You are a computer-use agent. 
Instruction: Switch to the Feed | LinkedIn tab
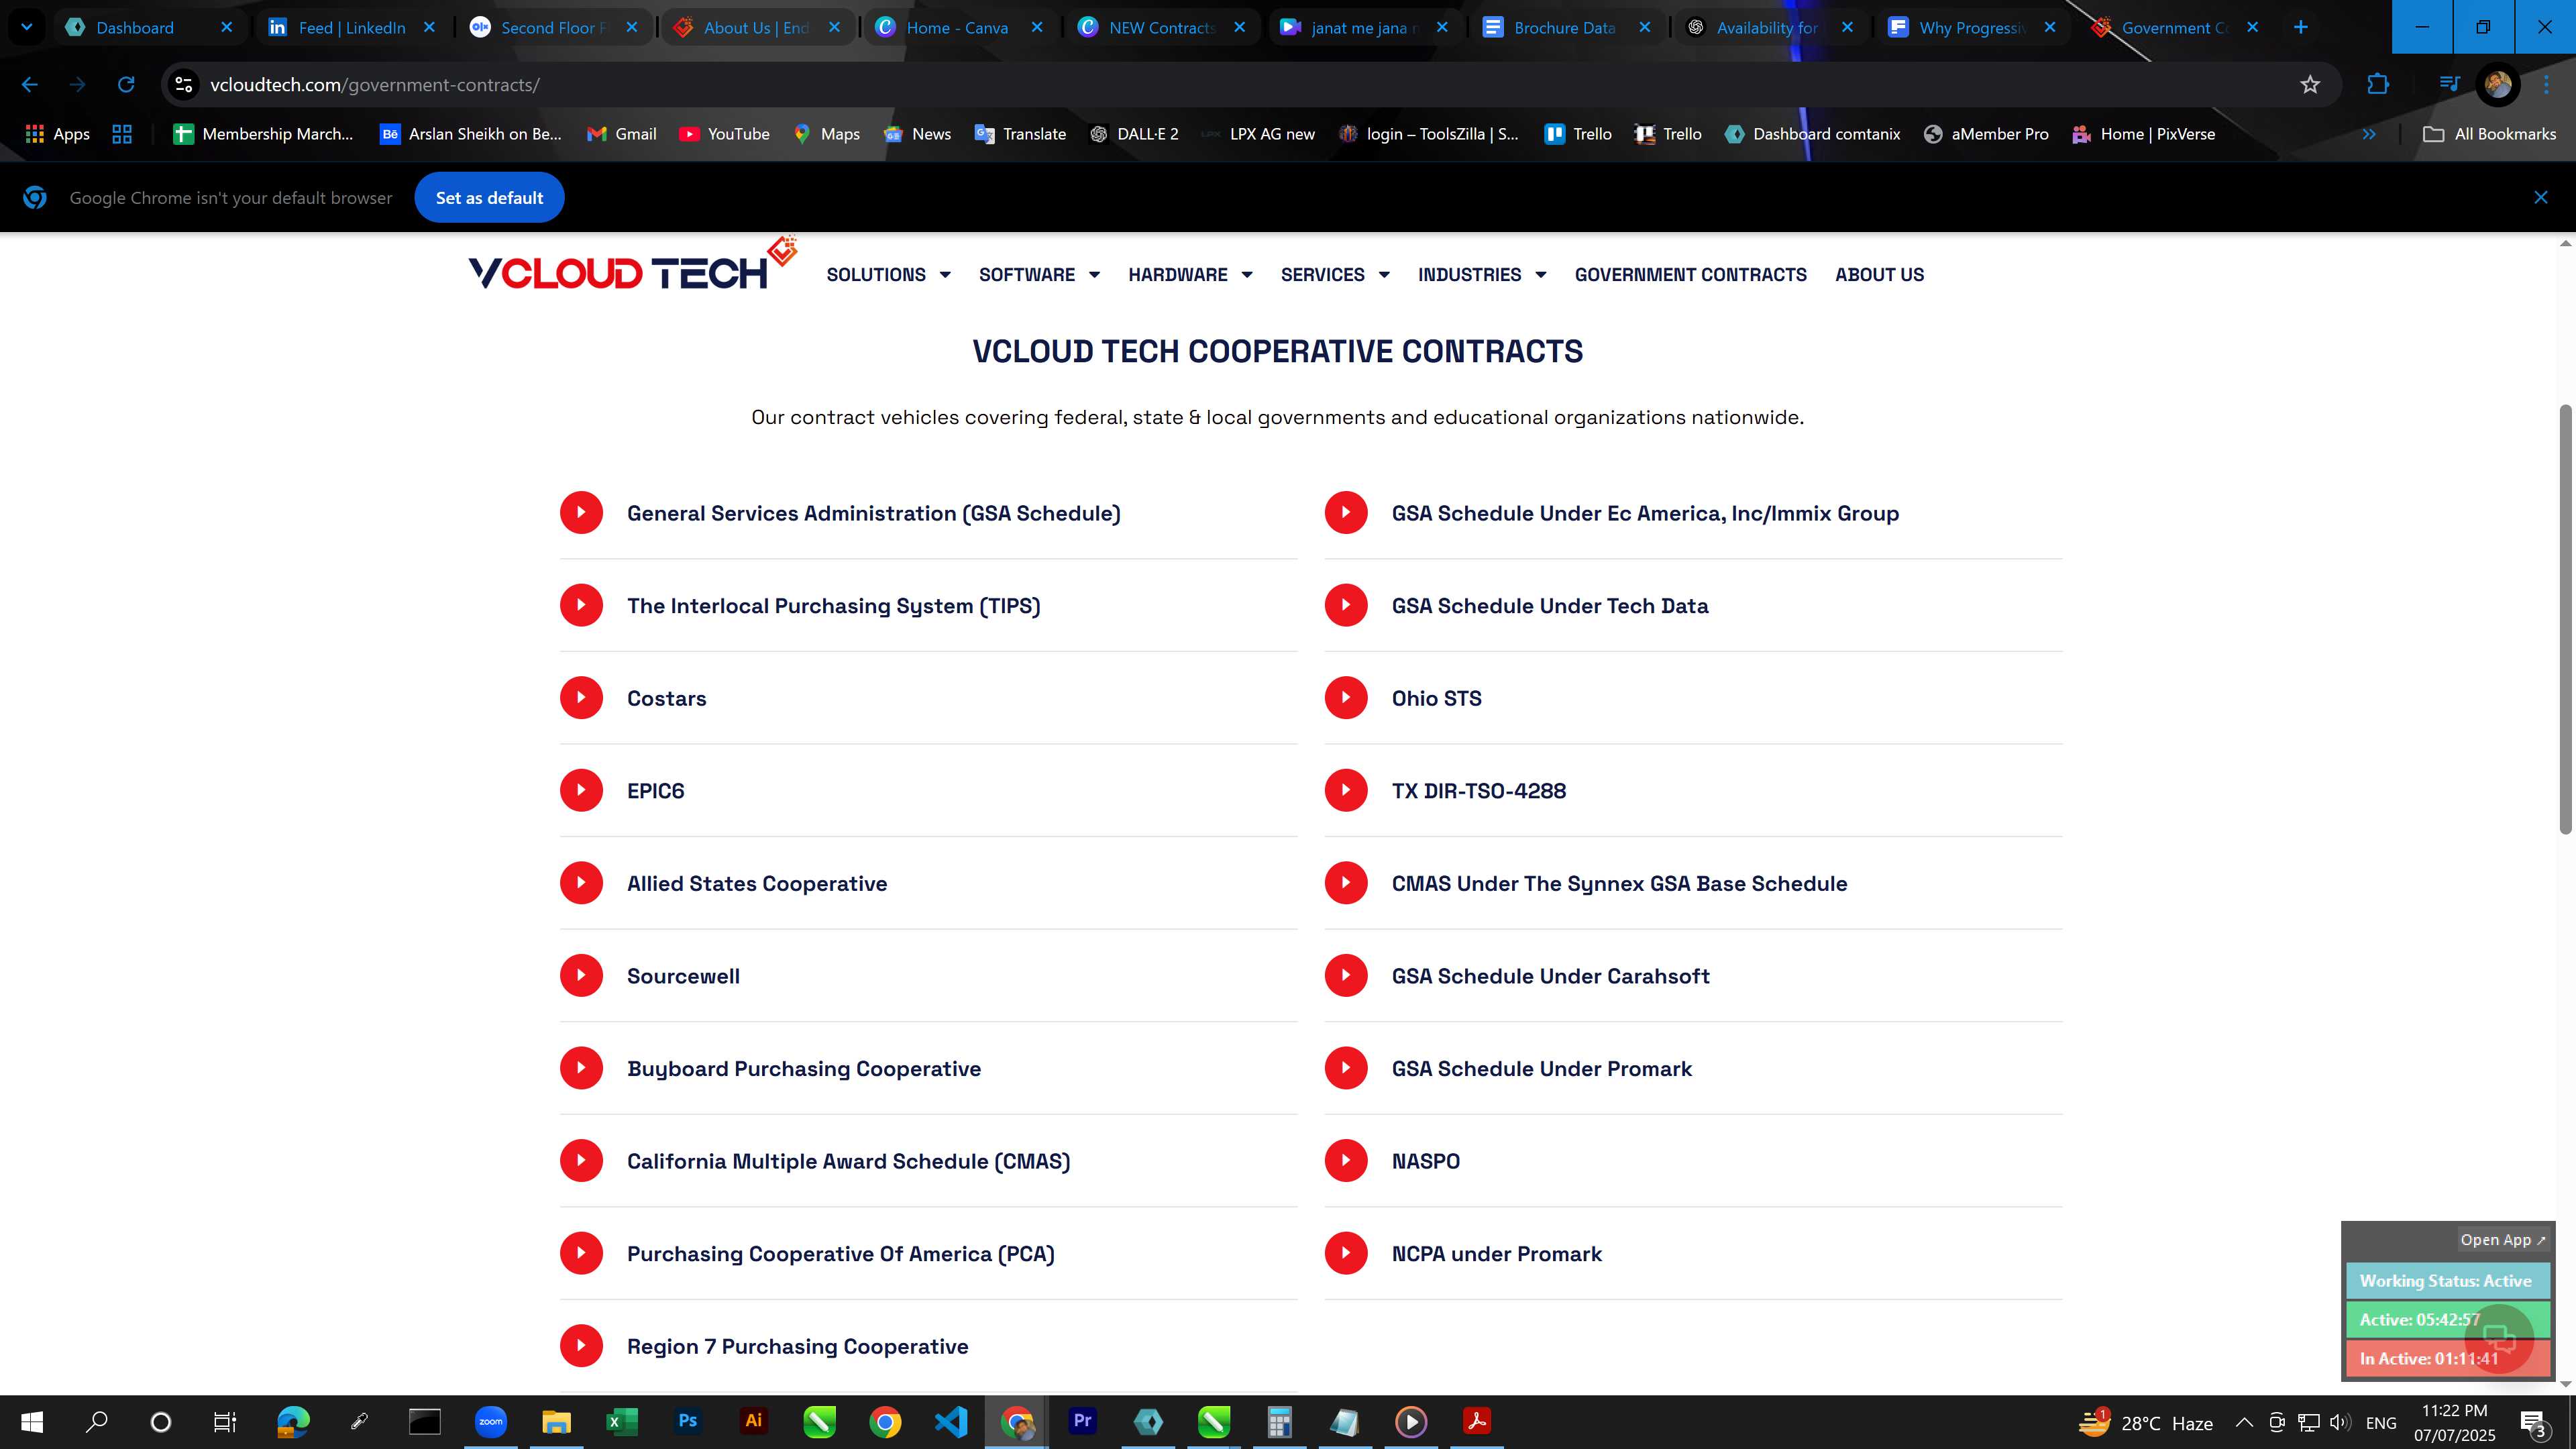(351, 28)
